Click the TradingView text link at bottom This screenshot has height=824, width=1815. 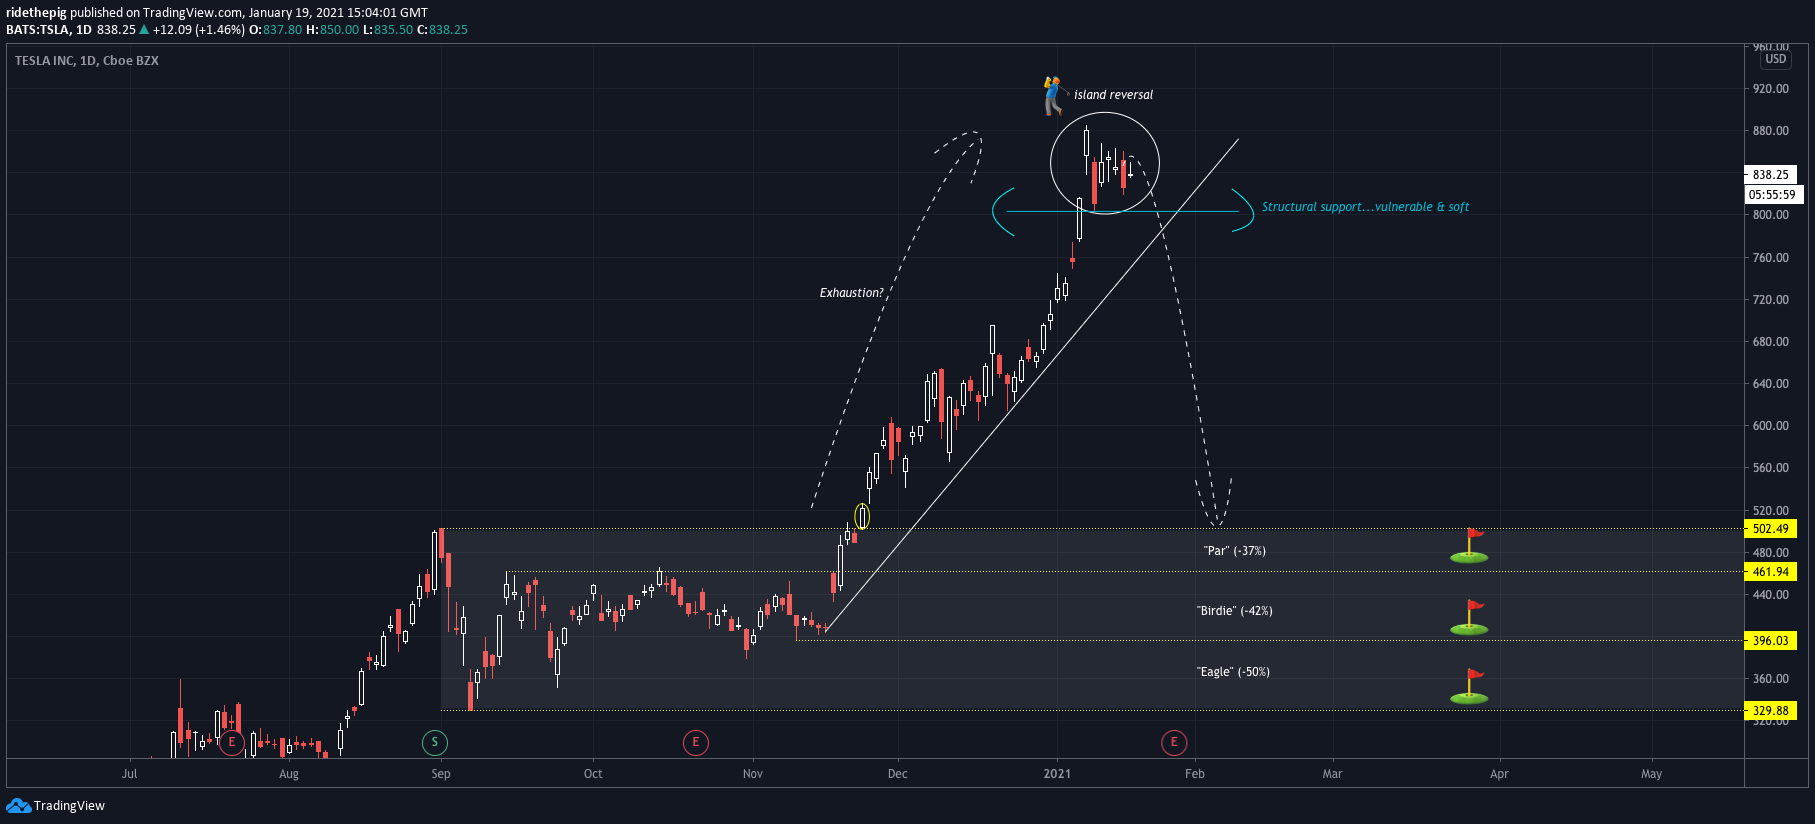coord(69,806)
